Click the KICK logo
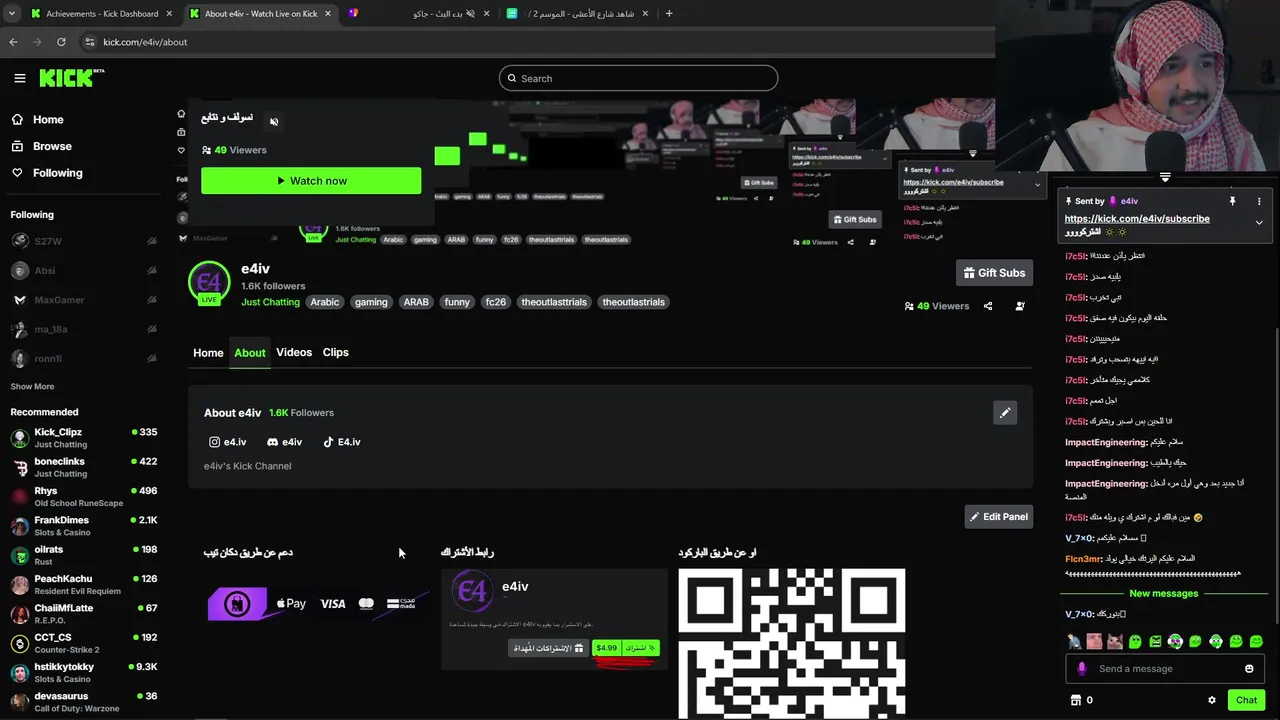 (x=71, y=77)
